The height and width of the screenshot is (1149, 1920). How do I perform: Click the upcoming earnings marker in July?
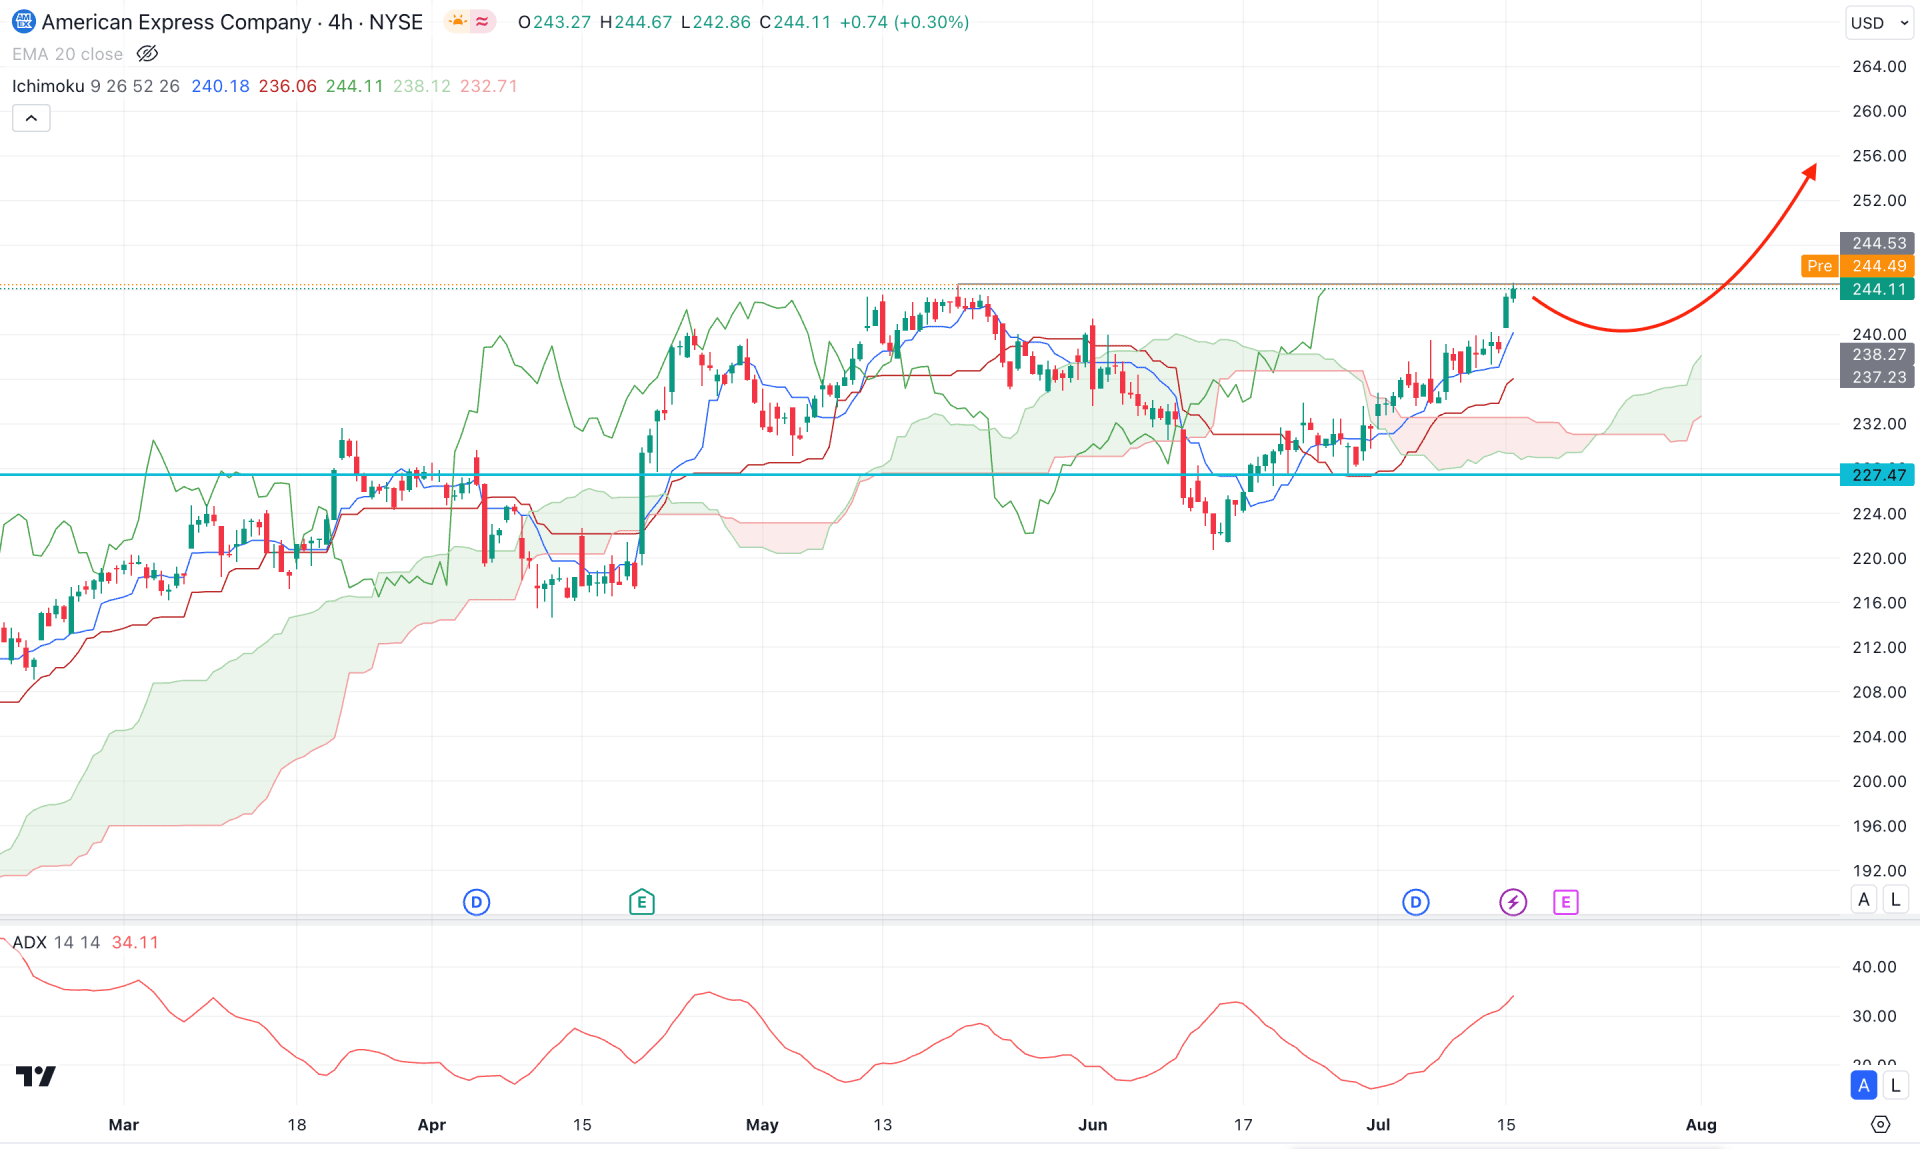click(1565, 902)
